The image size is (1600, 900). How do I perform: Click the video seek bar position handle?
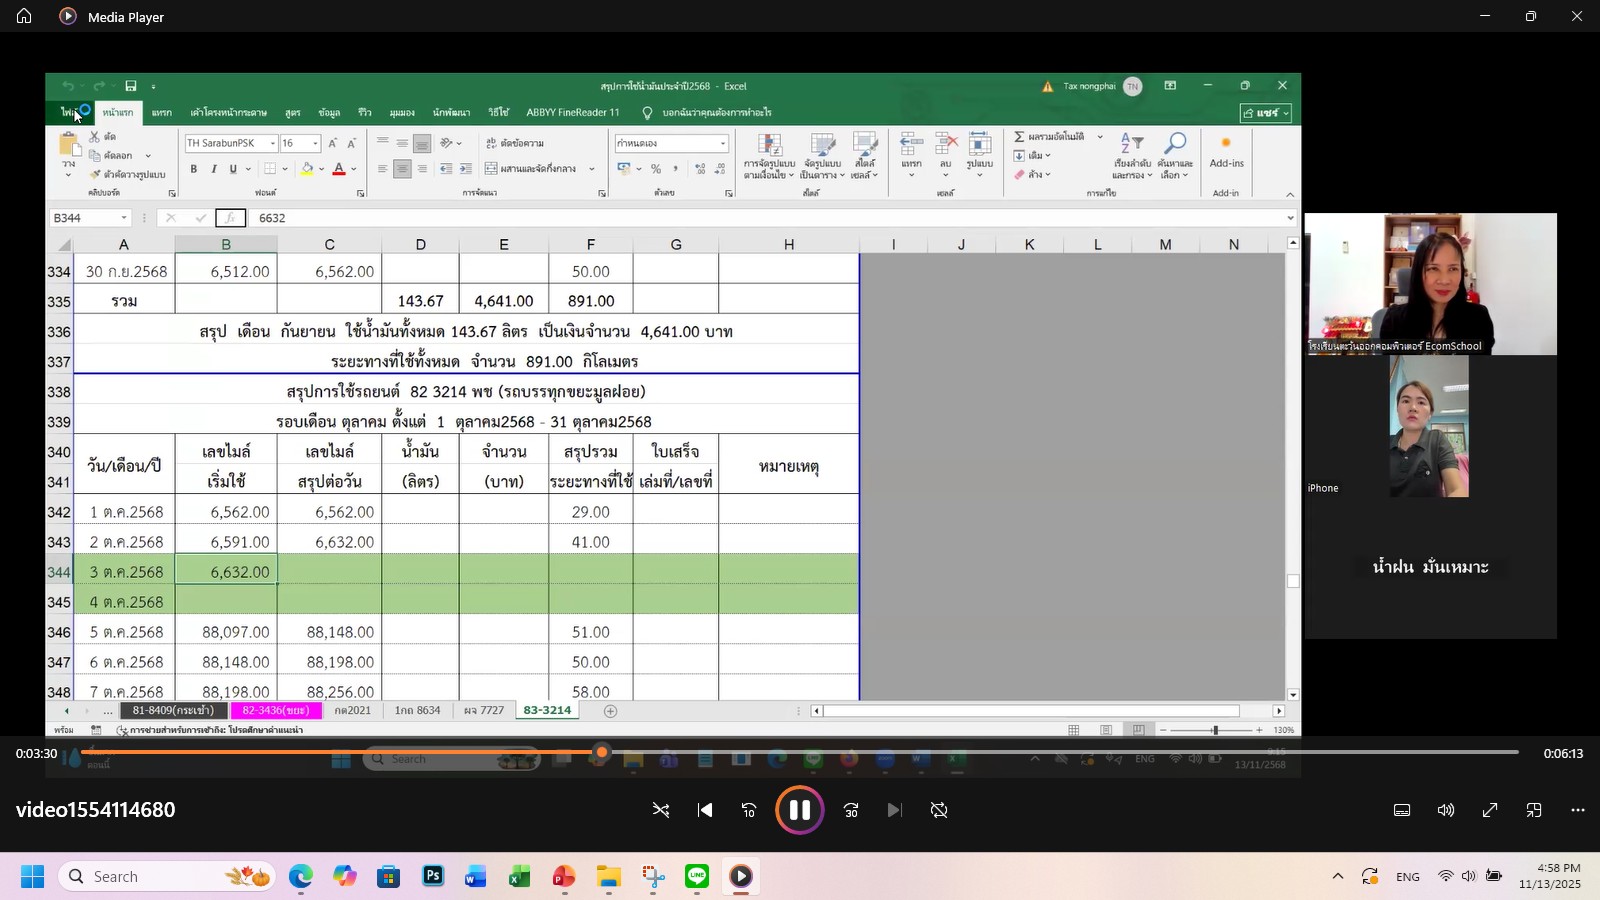coord(601,752)
